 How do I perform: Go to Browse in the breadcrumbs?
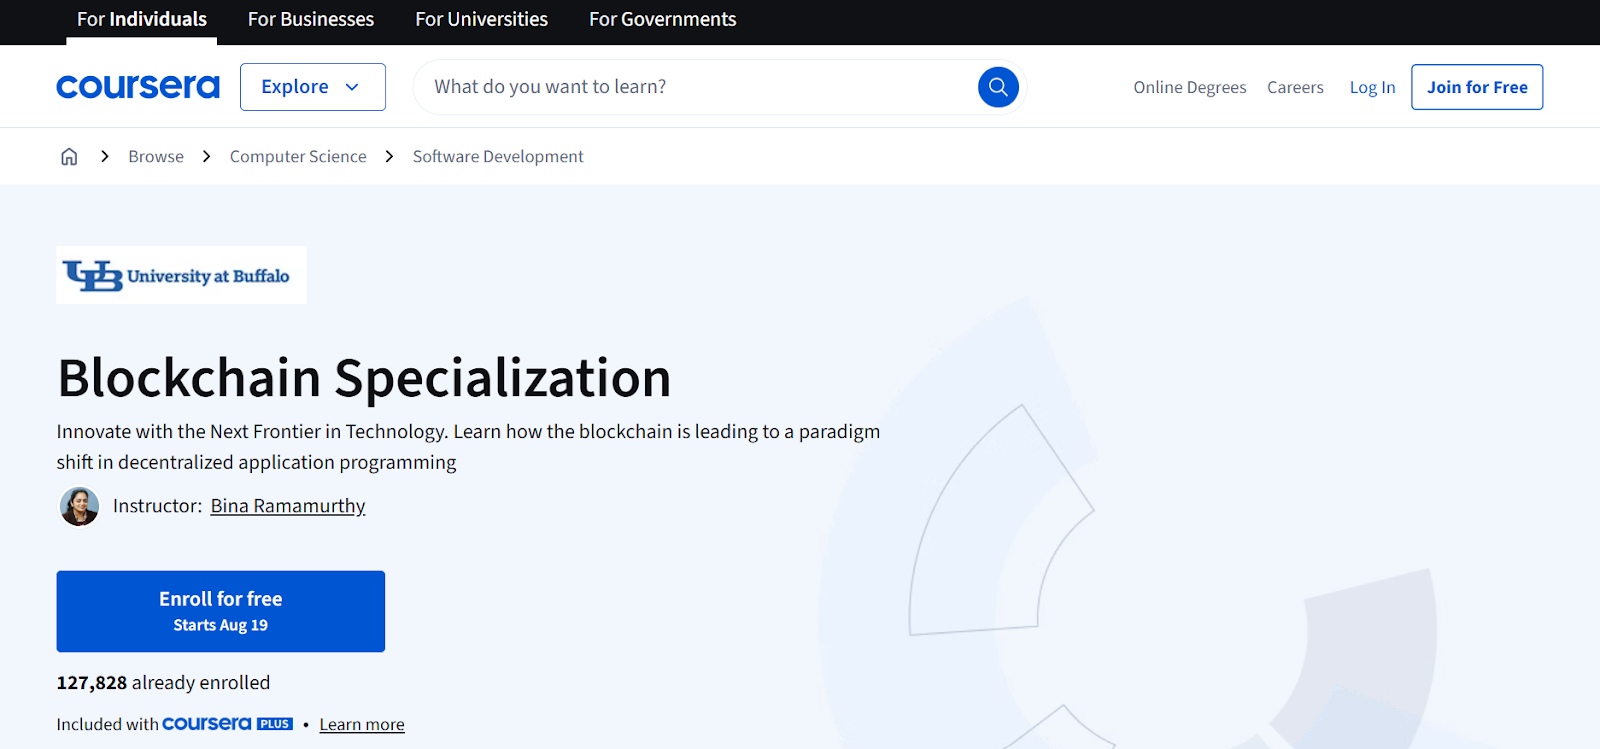156,156
